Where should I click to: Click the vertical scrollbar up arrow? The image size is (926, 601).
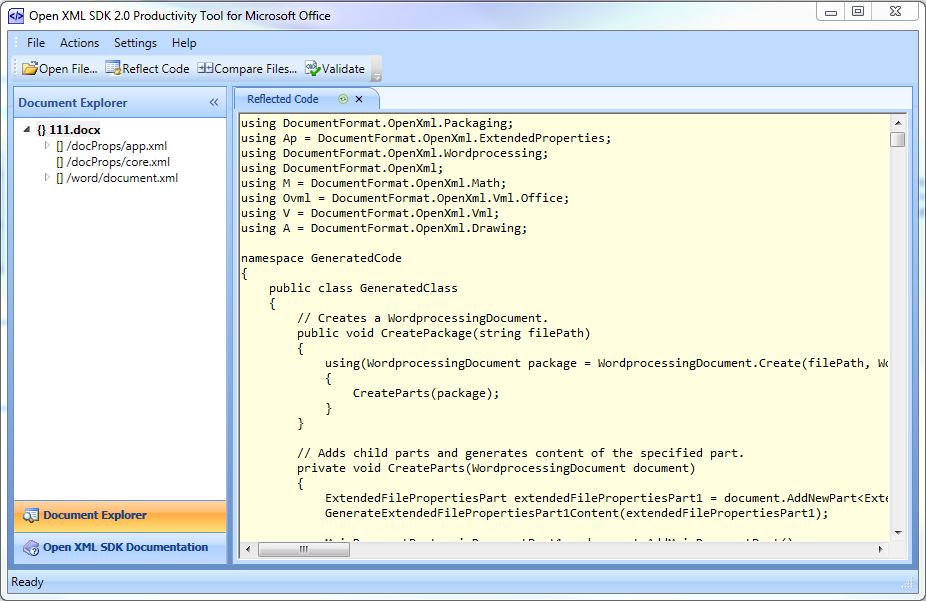pyautogui.click(x=898, y=123)
